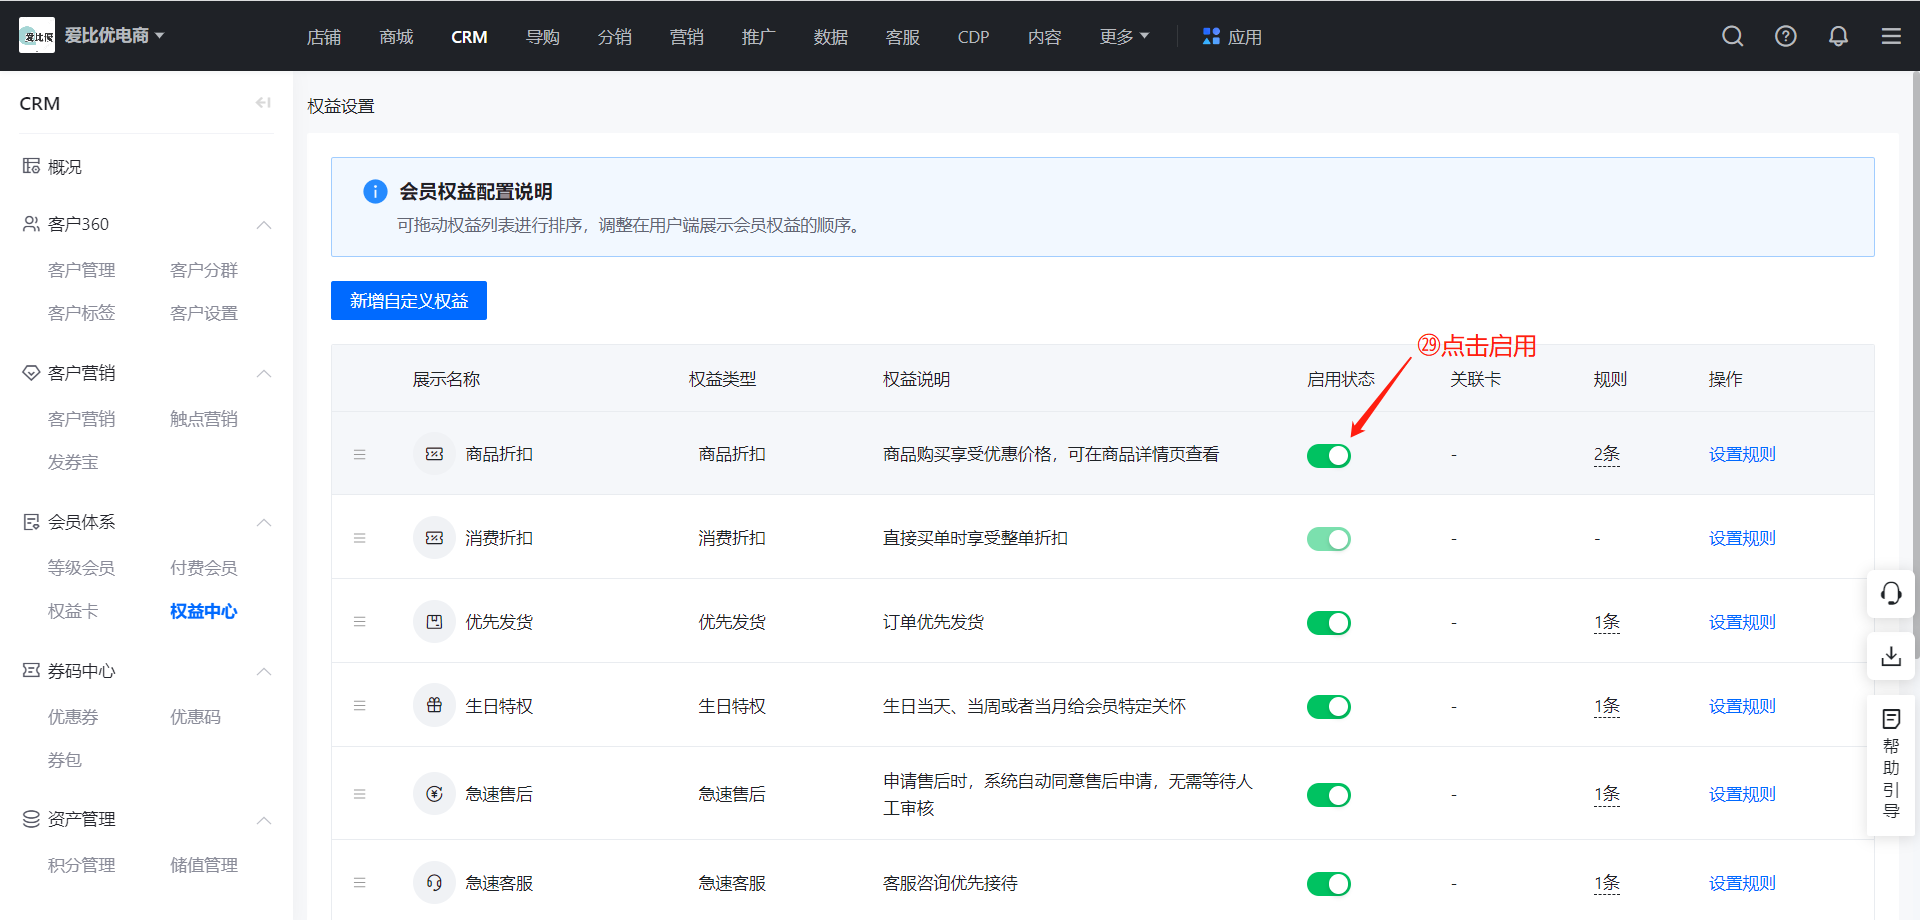Switch to the CDP top menu
1920x920 pixels.
(973, 37)
